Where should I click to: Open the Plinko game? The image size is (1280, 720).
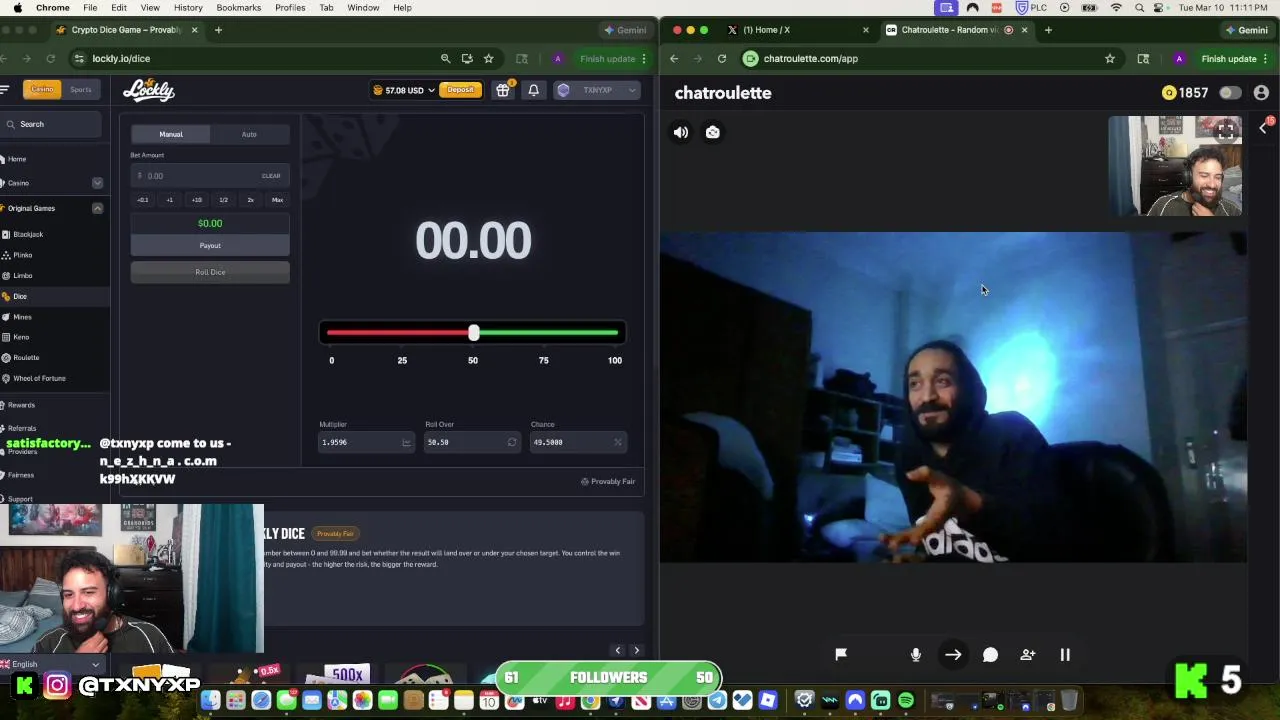click(22, 255)
